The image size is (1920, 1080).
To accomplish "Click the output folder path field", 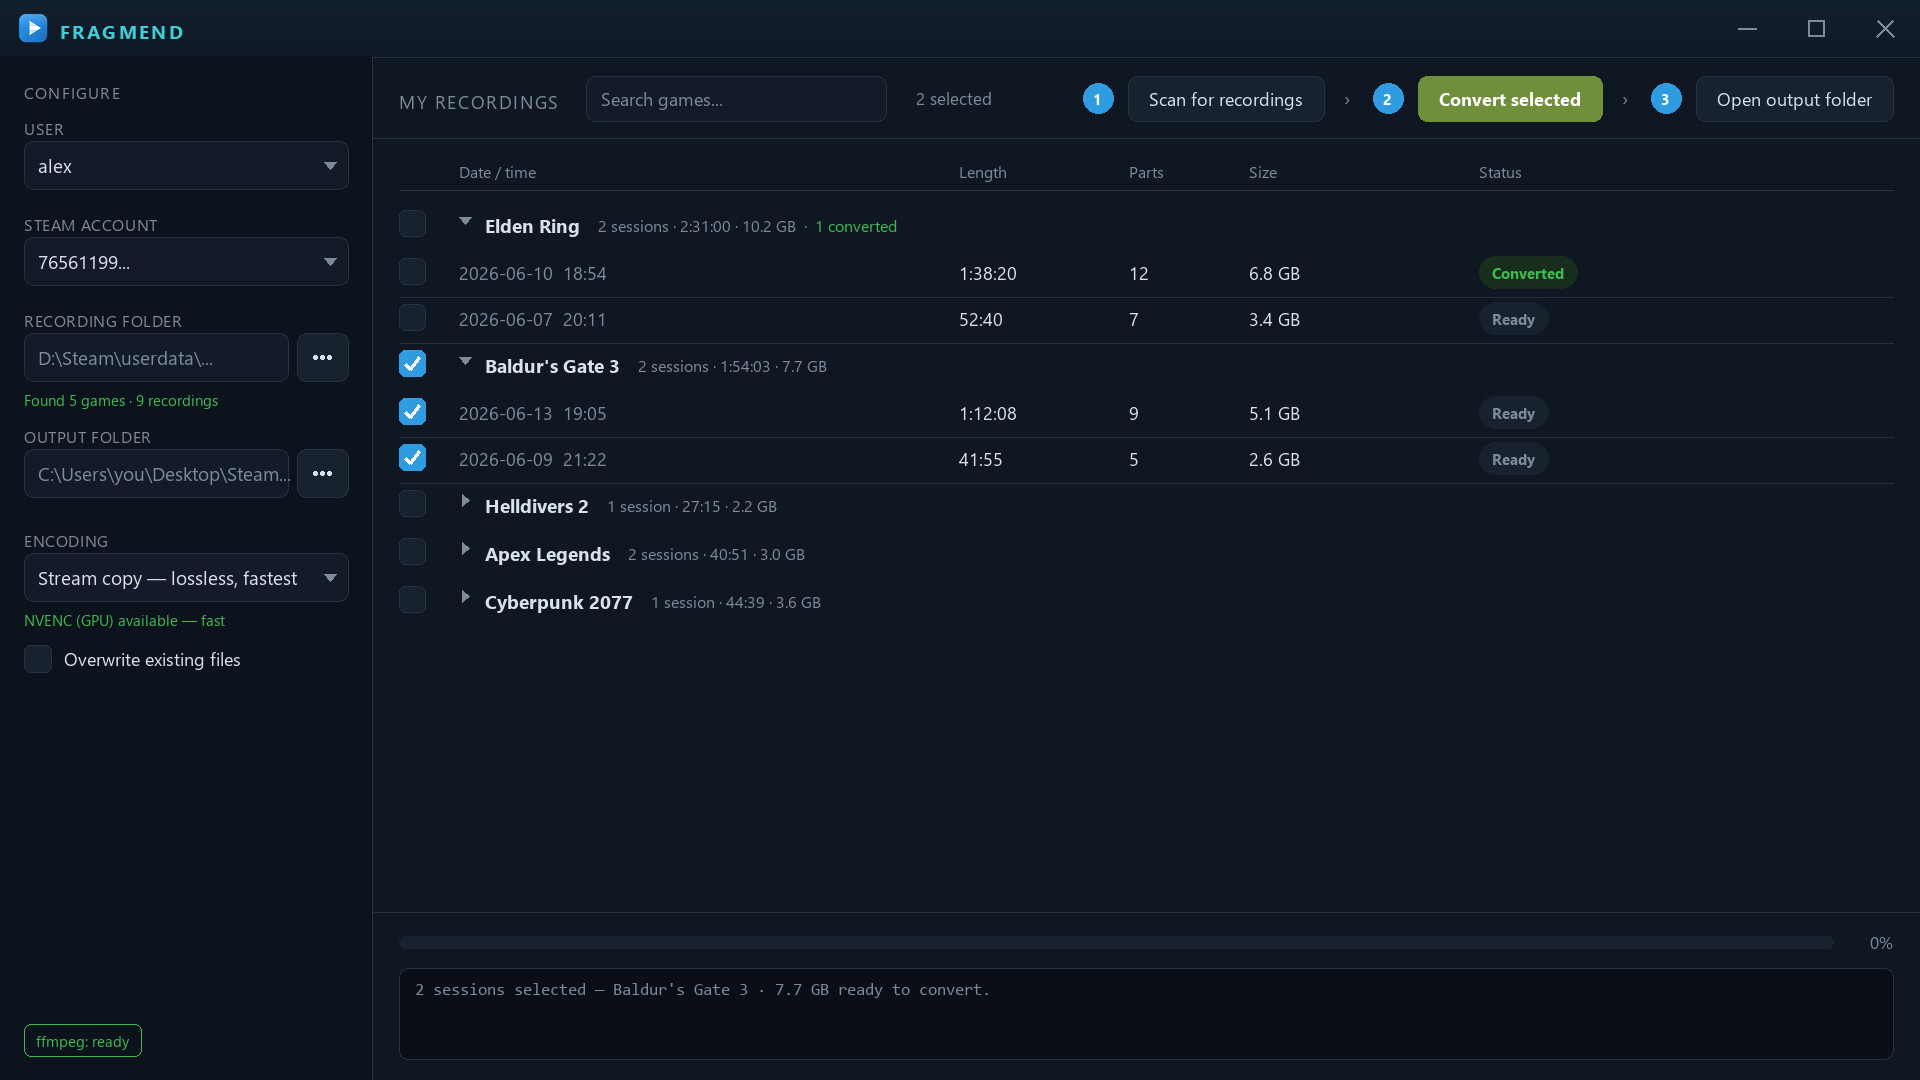I will point(156,473).
